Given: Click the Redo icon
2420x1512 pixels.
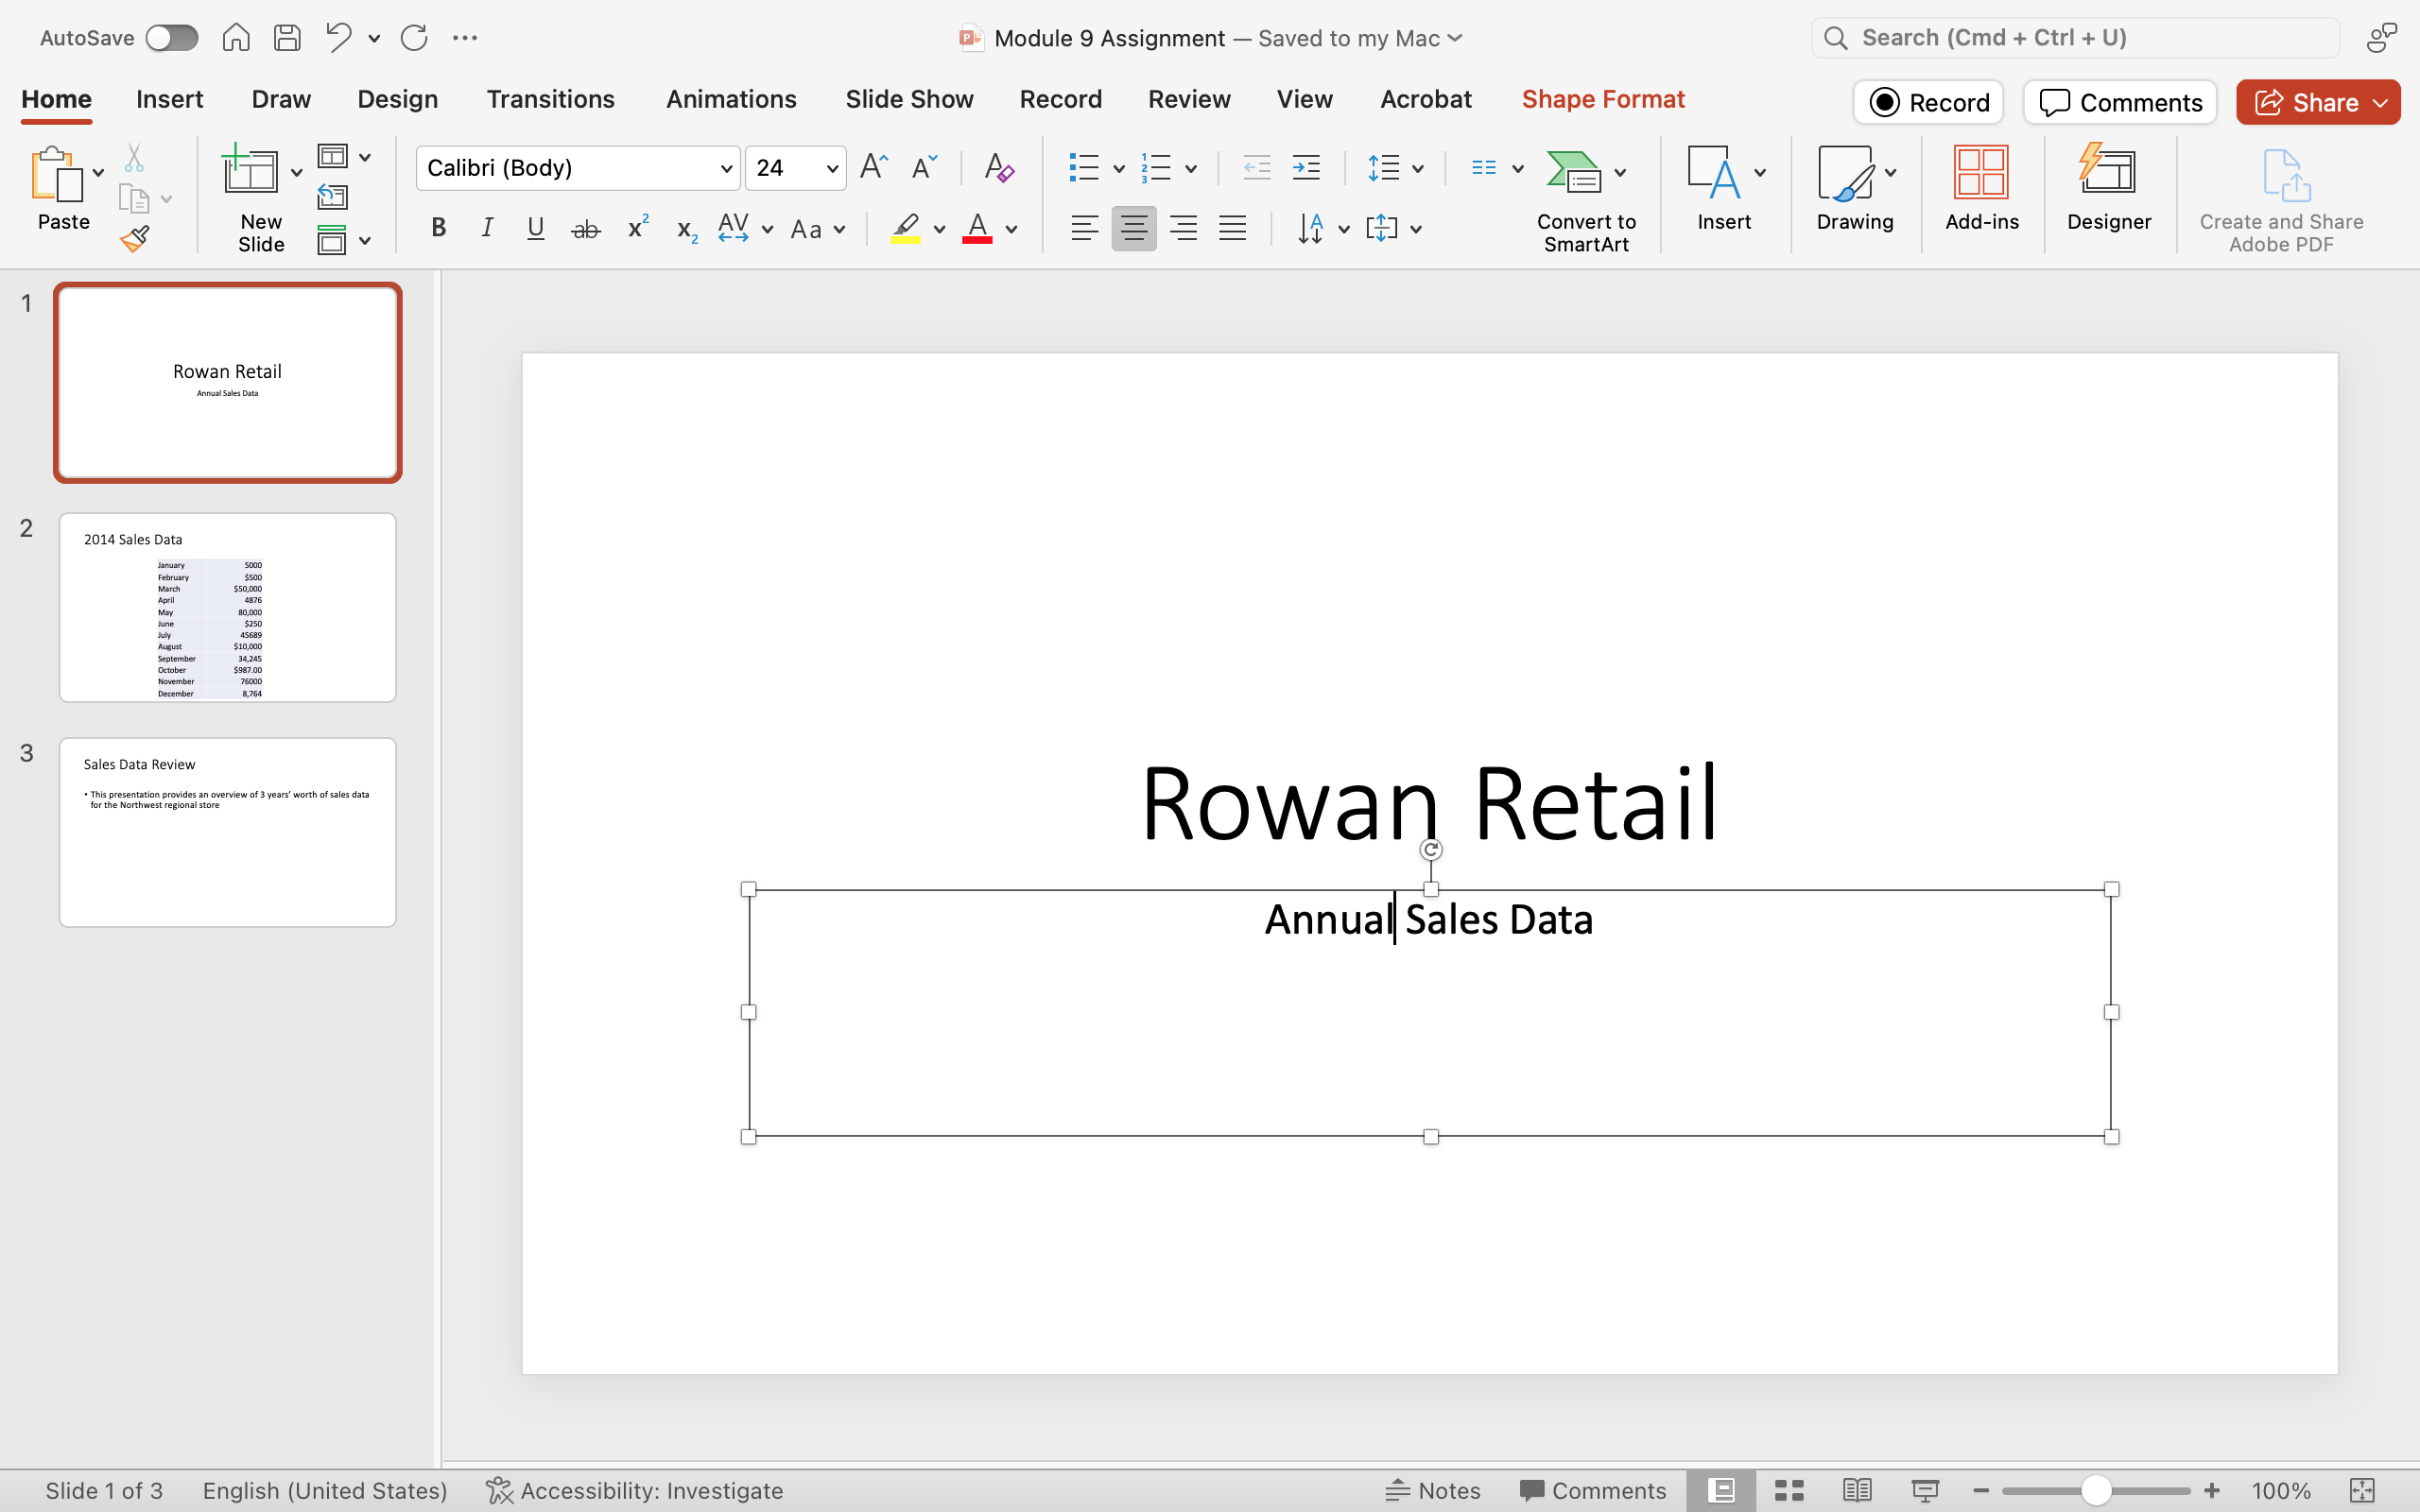Looking at the screenshot, I should pyautogui.click(x=414, y=38).
